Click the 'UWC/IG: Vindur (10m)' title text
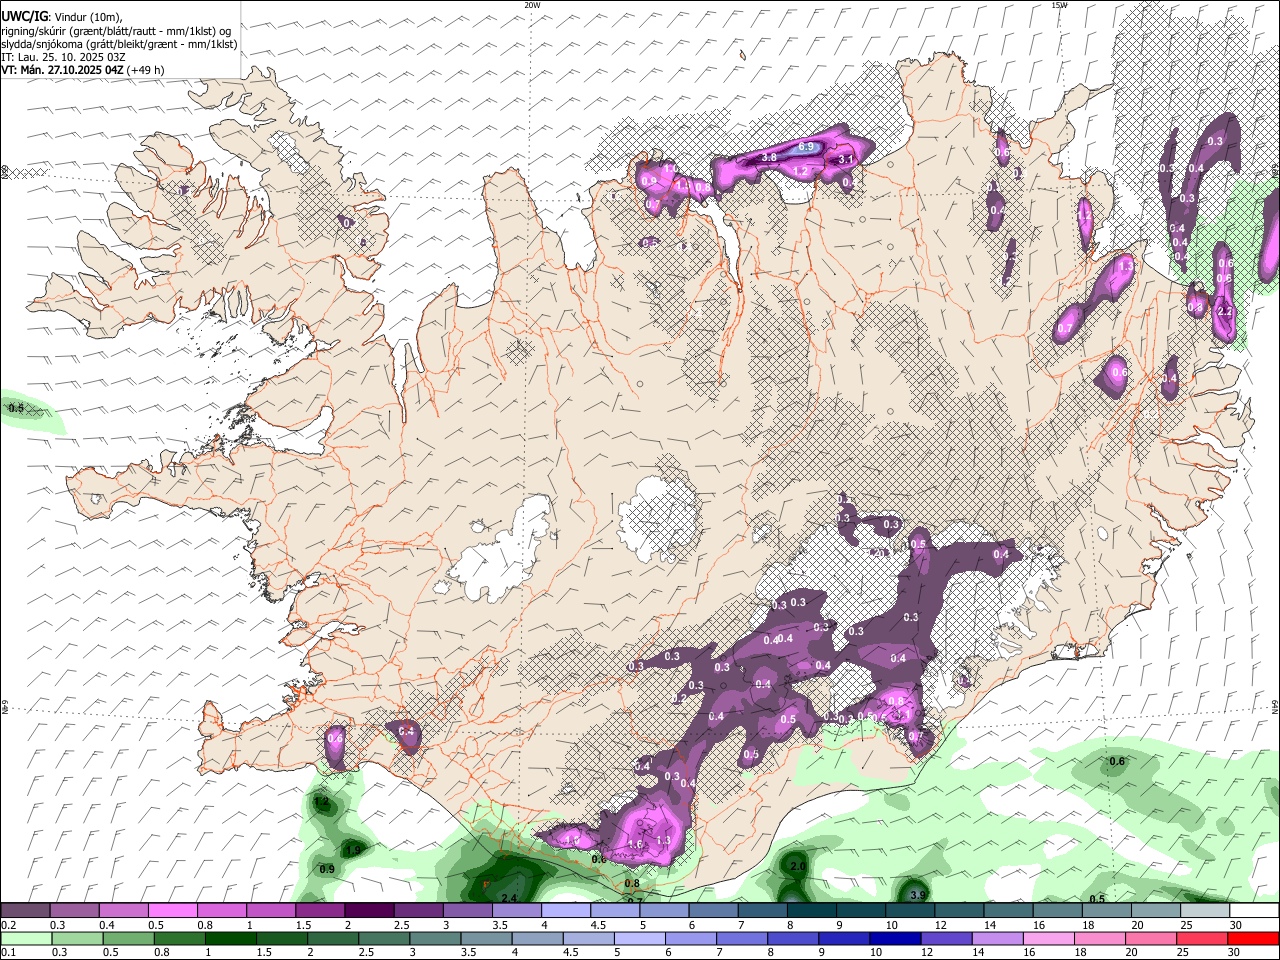Screen dimensions: 1280x960 (62, 16)
